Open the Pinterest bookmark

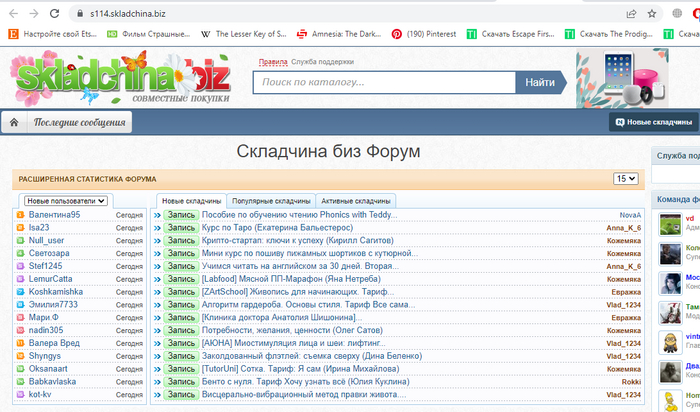pos(425,34)
